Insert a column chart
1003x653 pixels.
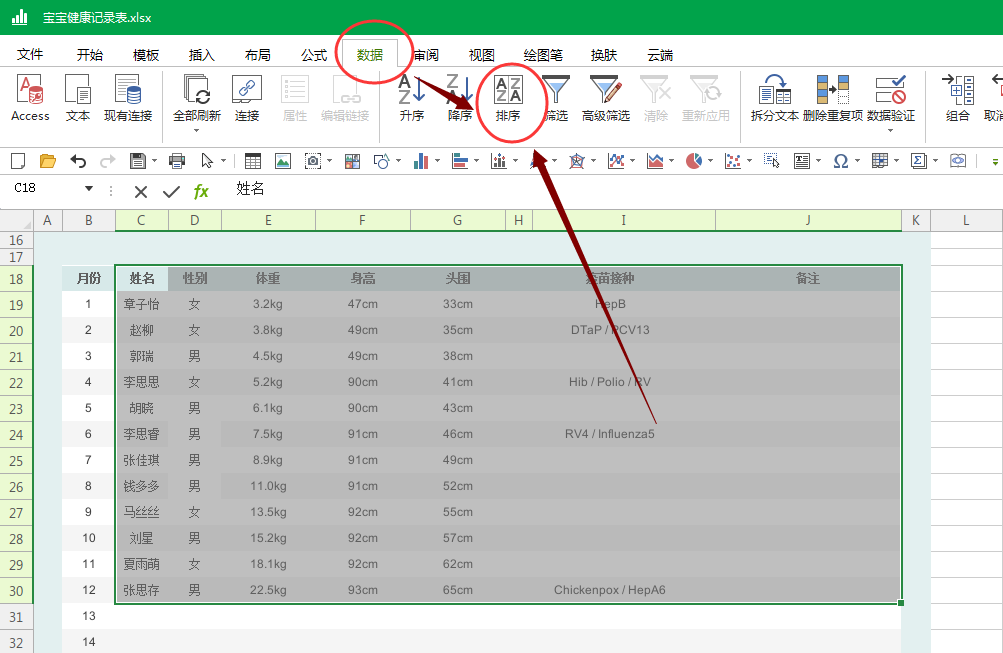coord(420,161)
